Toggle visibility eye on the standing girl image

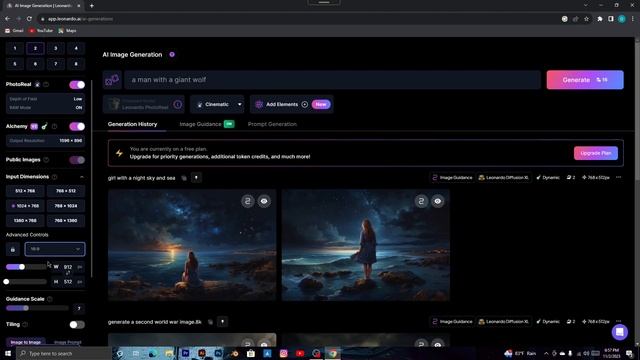pyautogui.click(x=438, y=201)
